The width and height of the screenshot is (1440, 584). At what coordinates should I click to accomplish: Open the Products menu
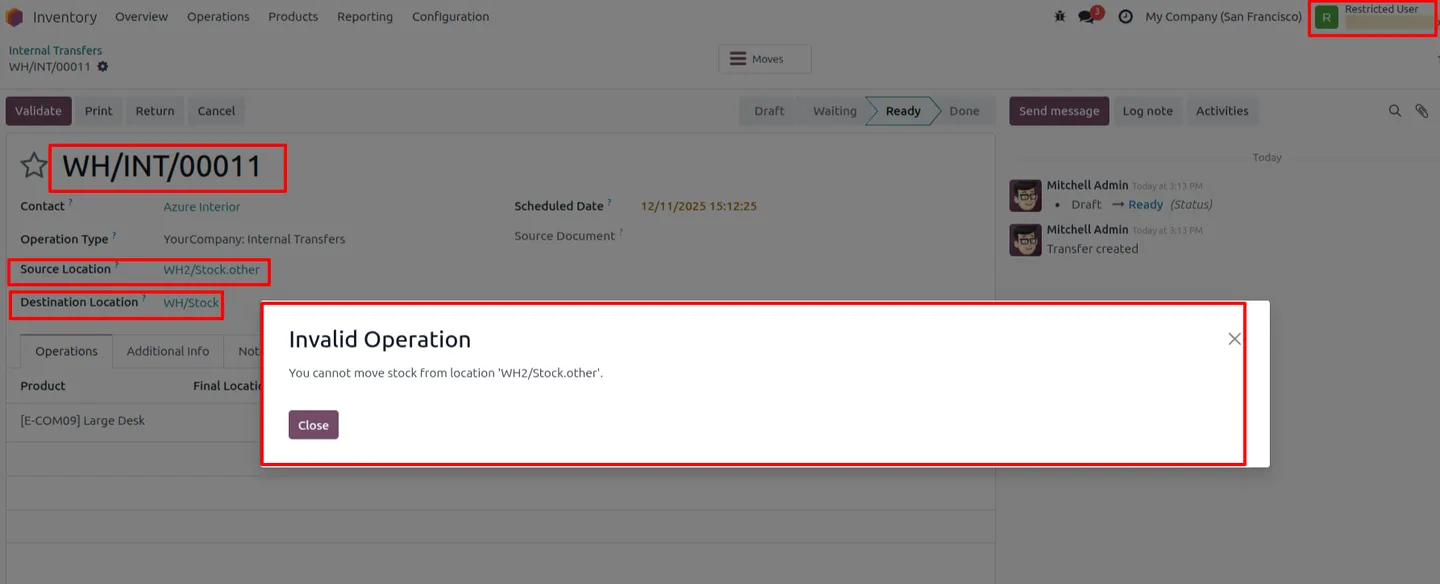[293, 17]
